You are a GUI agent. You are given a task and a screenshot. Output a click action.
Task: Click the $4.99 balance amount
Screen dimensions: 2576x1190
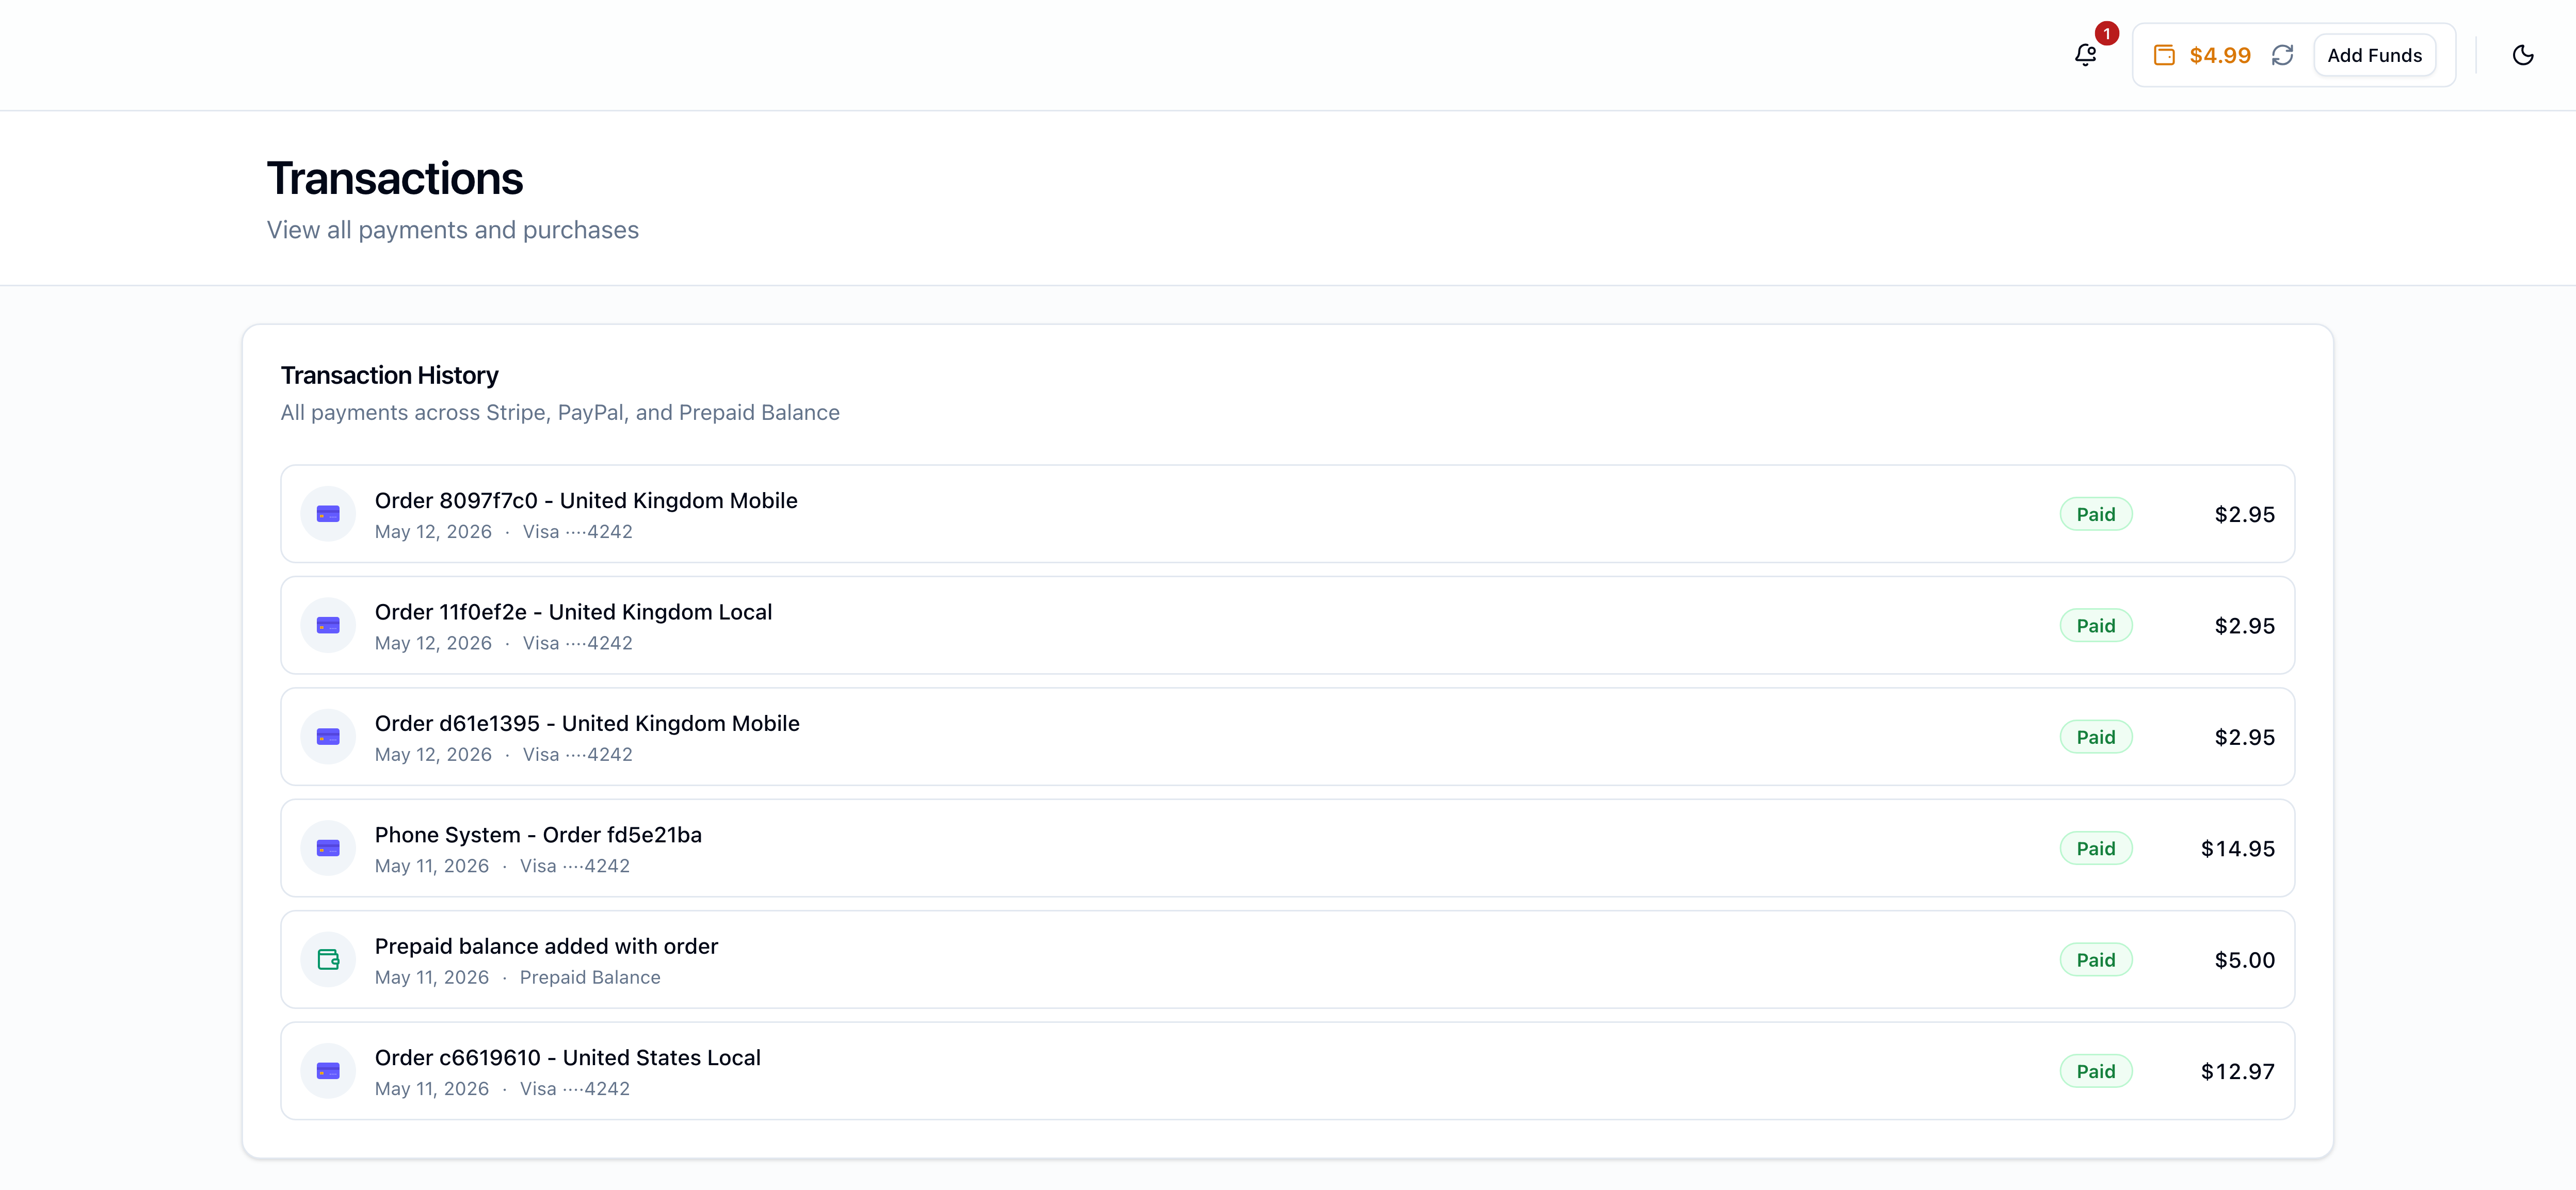point(2220,55)
